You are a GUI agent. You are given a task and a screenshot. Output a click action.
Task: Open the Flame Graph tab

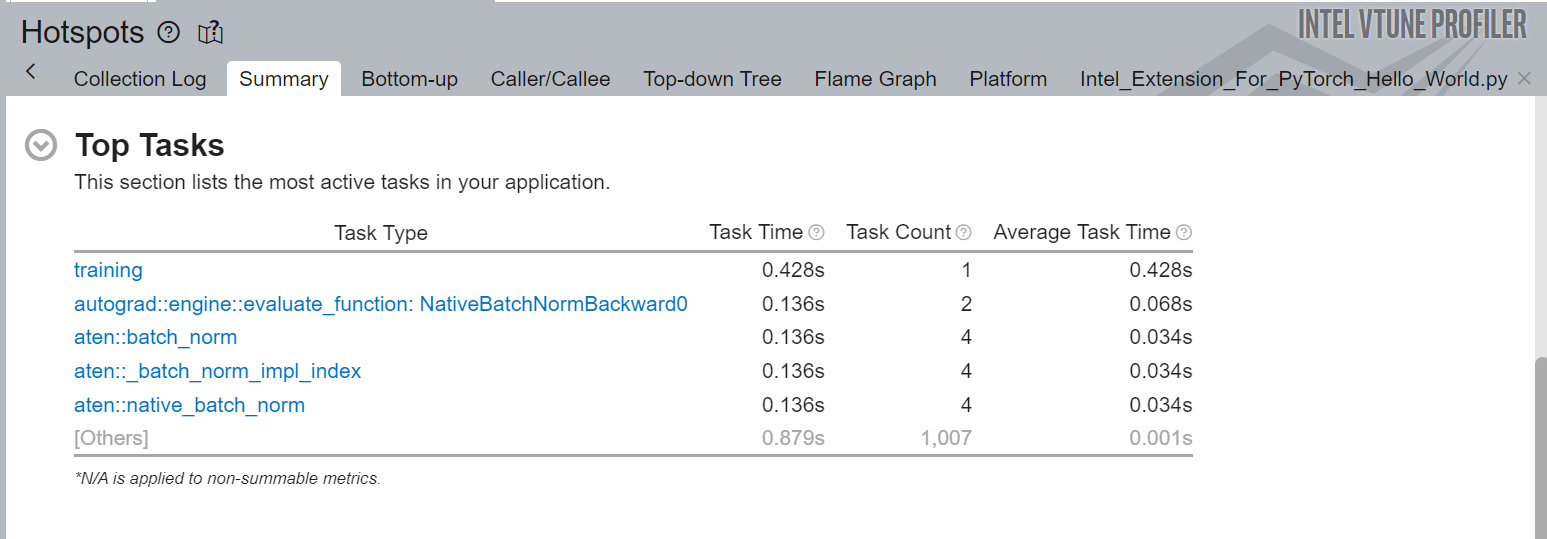point(875,79)
